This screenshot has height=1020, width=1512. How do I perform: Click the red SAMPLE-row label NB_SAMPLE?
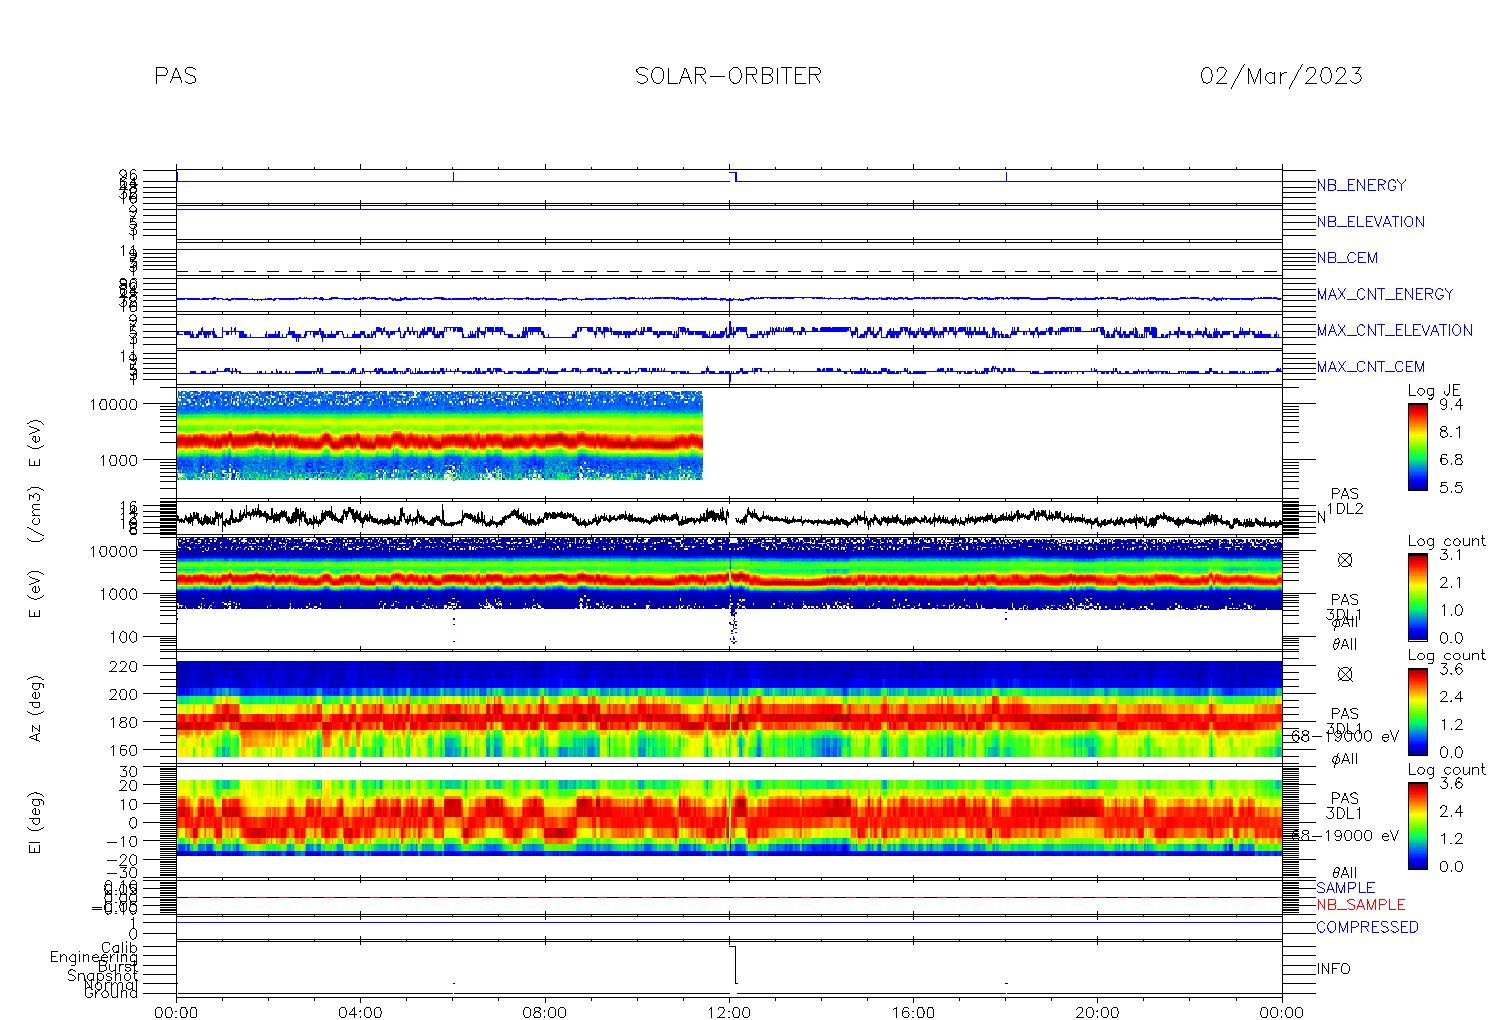pyautogui.click(x=1360, y=905)
